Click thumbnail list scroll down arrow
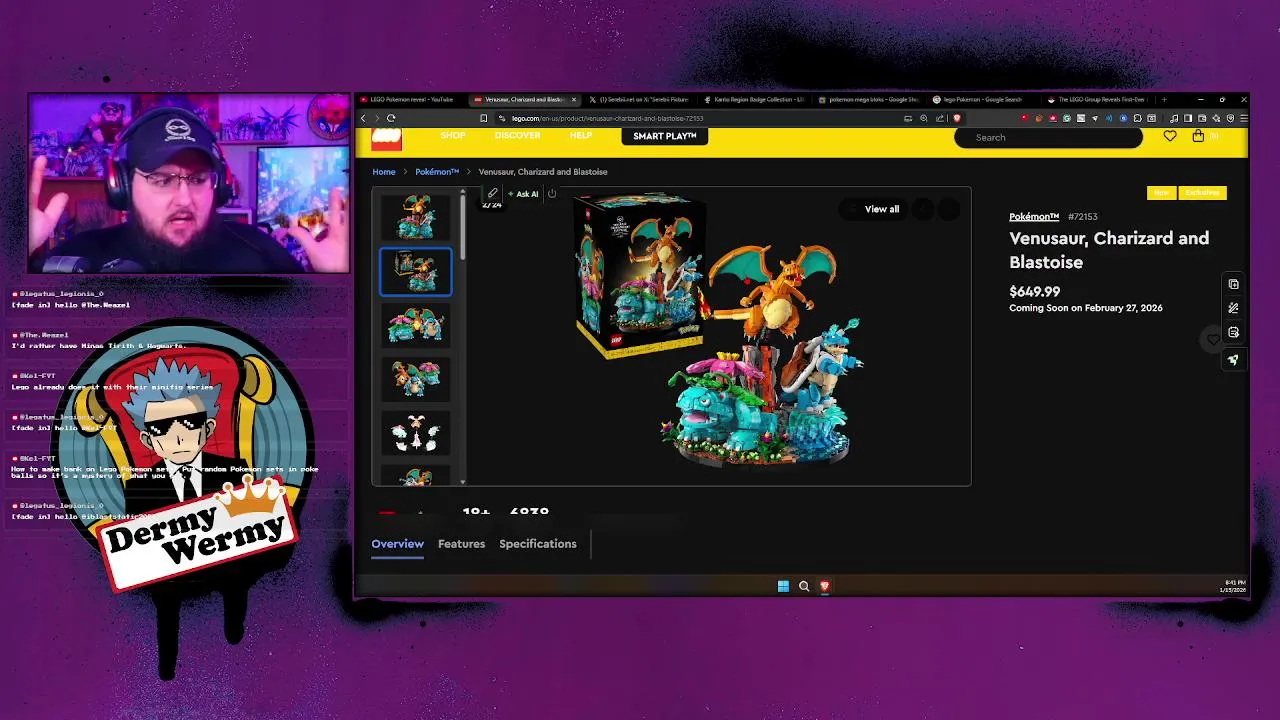 coord(462,482)
